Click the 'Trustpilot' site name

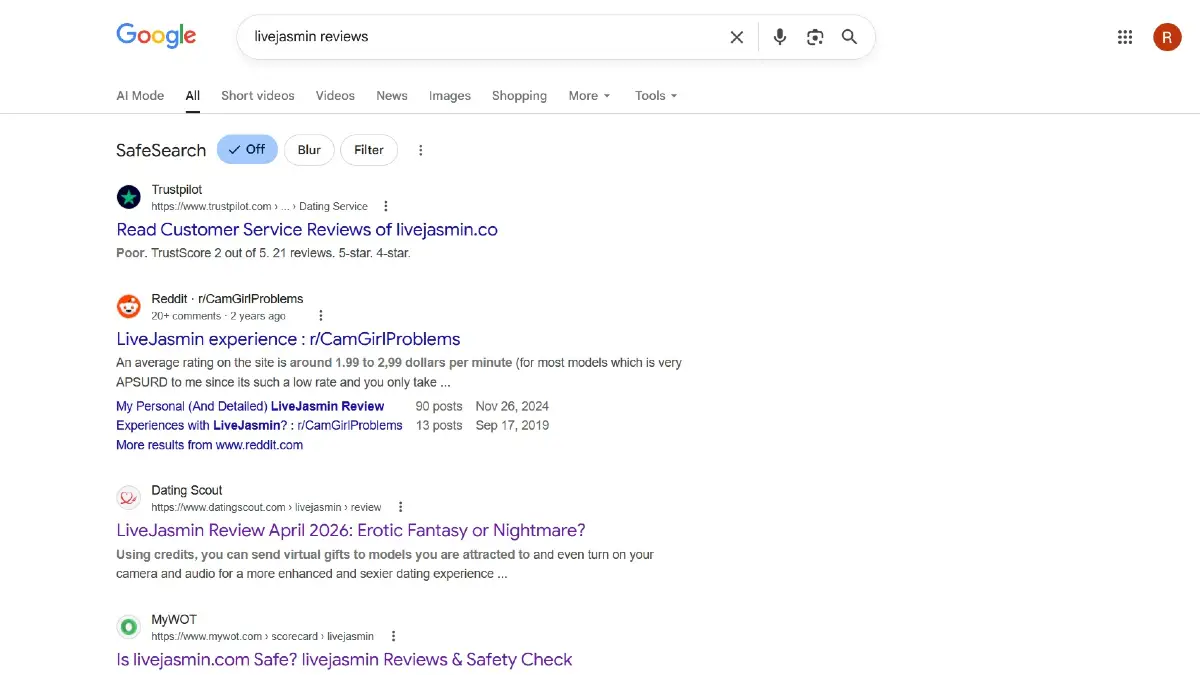[x=177, y=190]
